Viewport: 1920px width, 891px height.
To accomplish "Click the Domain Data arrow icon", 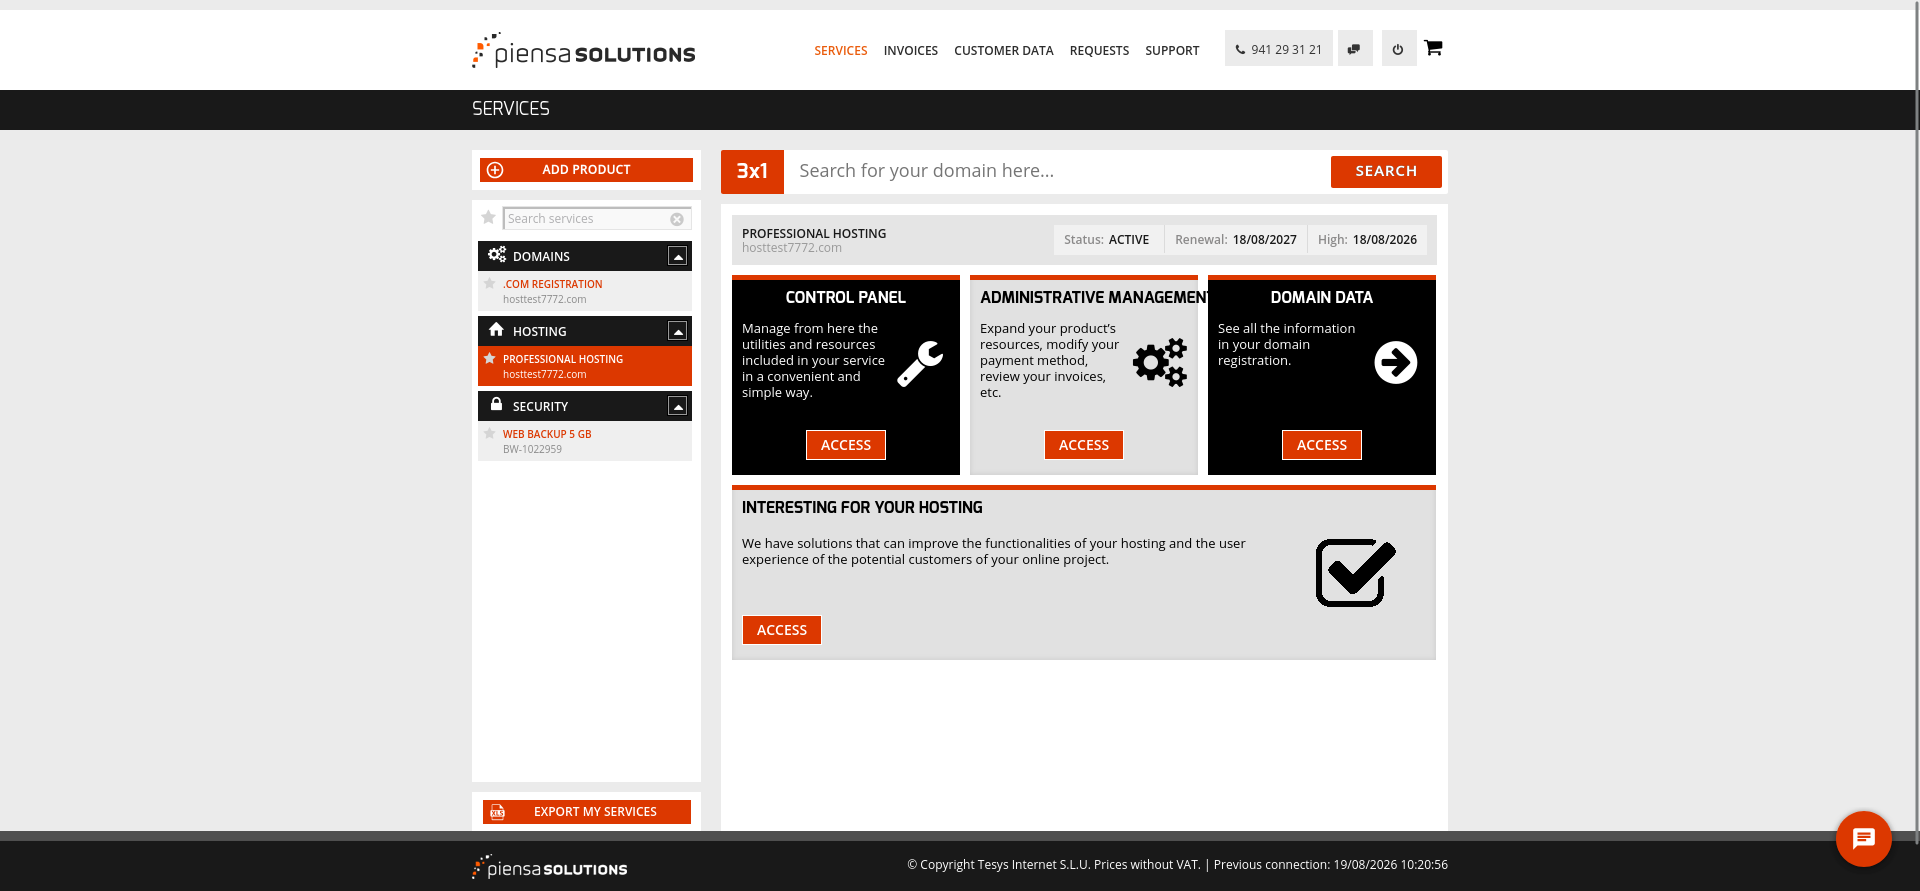I will [x=1396, y=362].
